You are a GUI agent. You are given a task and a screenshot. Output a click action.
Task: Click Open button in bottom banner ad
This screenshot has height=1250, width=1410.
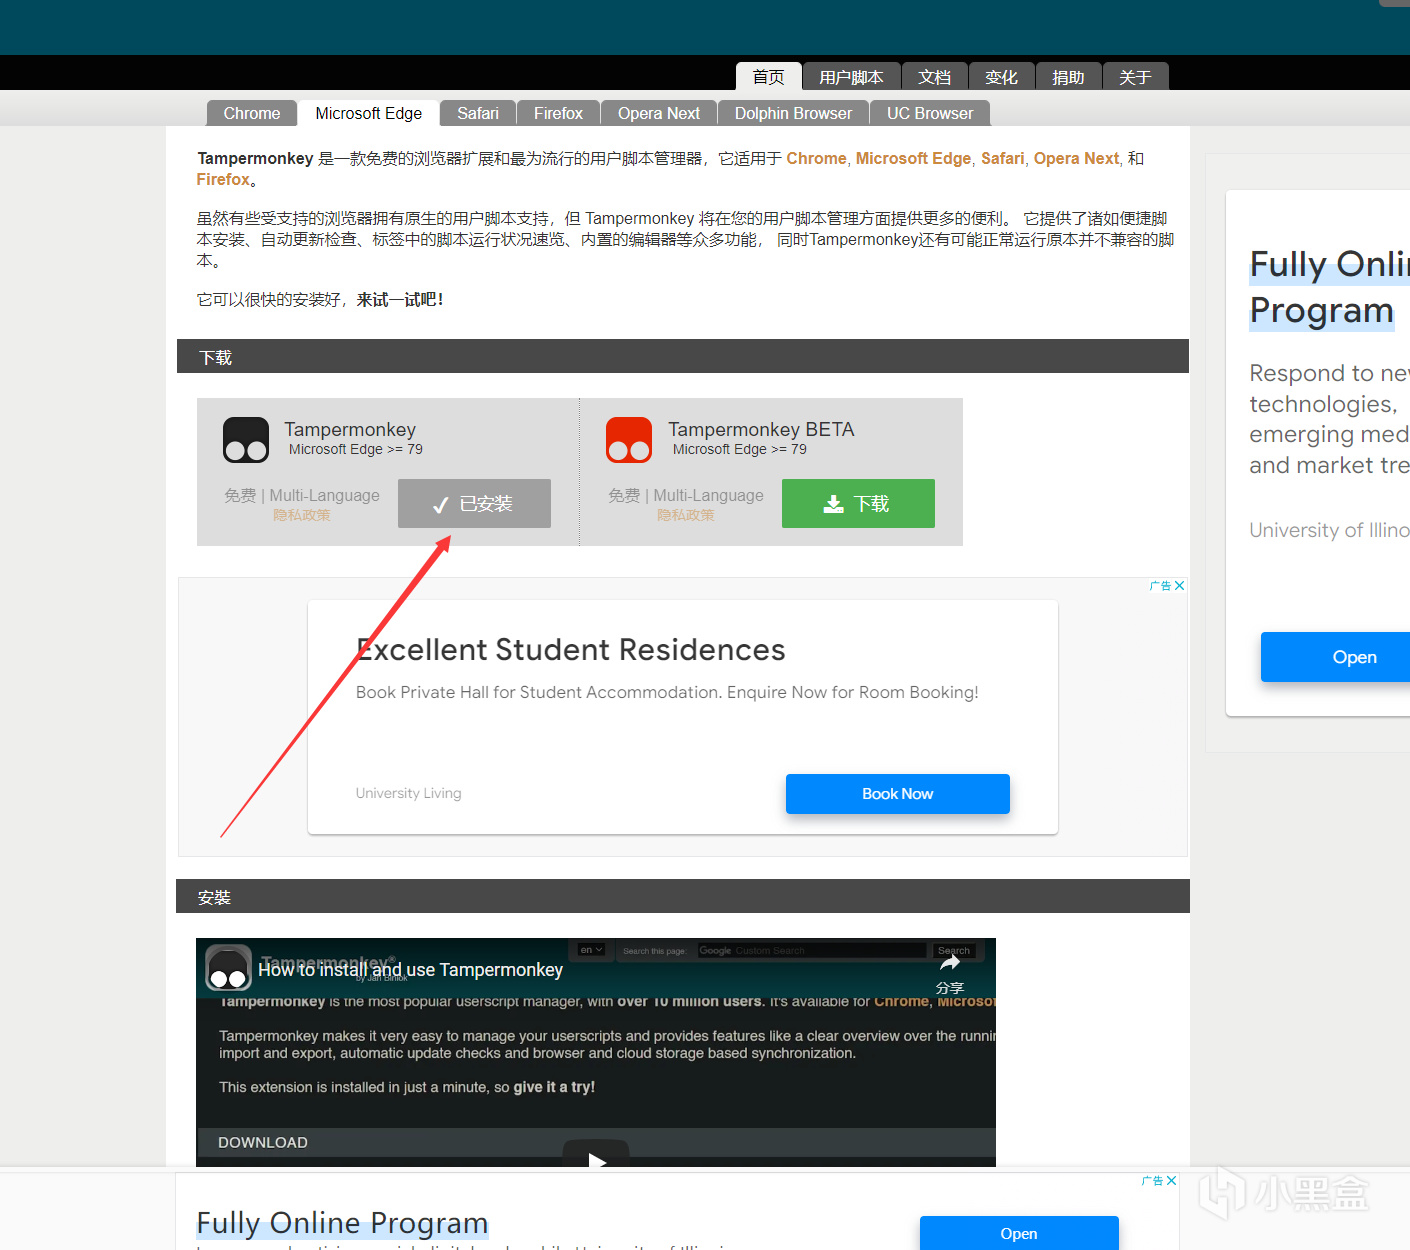click(1019, 1233)
